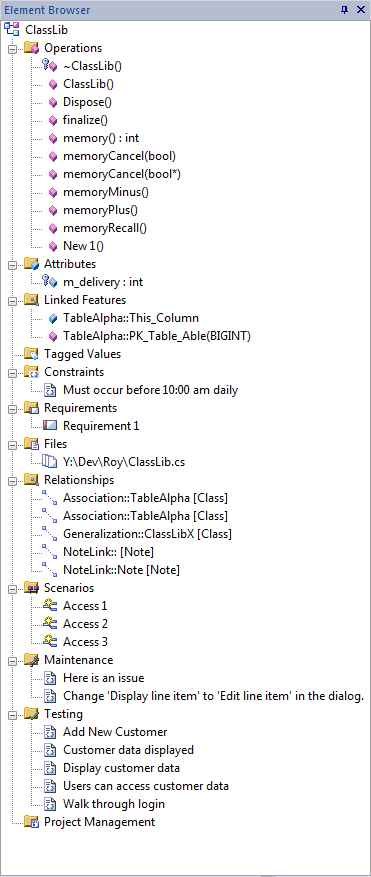Screen dimensions: 371x877
Task: Select the Access 3 scenario
Action: pos(85,642)
